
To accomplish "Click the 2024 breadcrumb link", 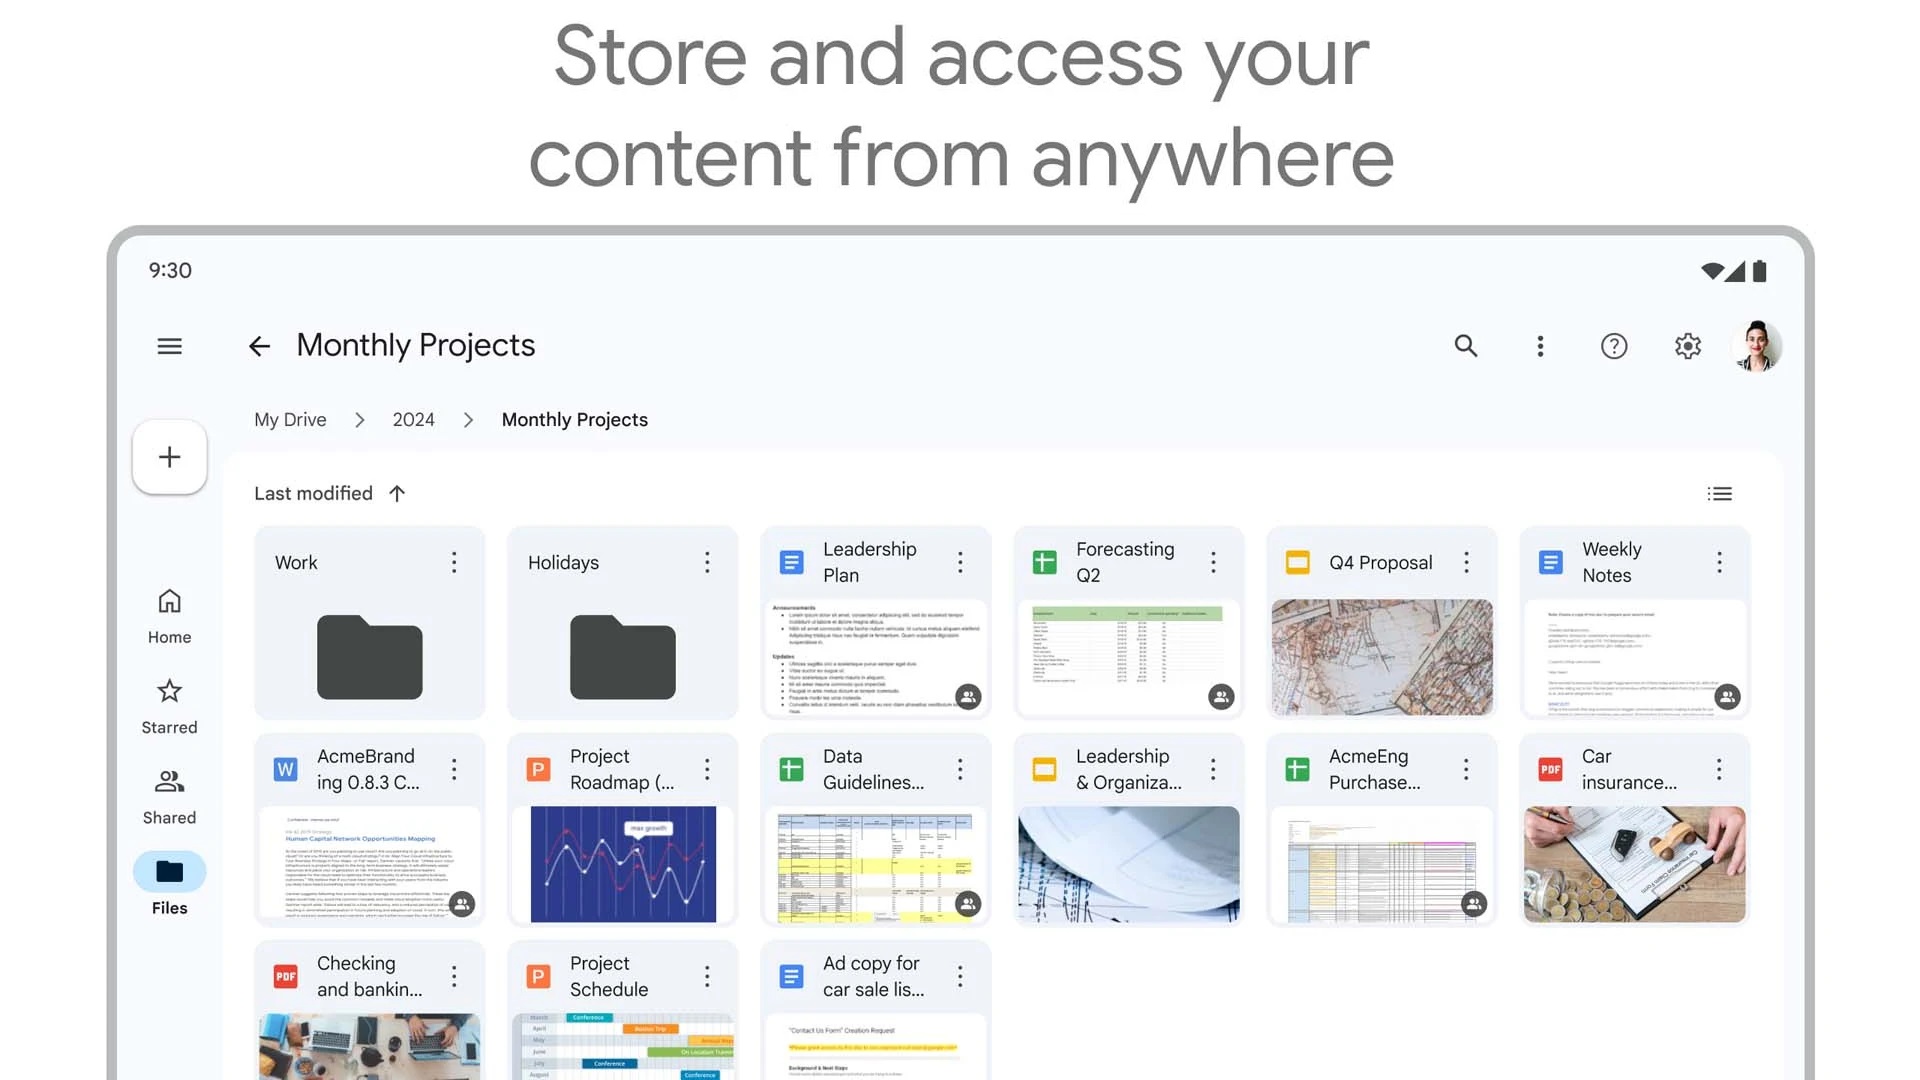I will tap(413, 420).
